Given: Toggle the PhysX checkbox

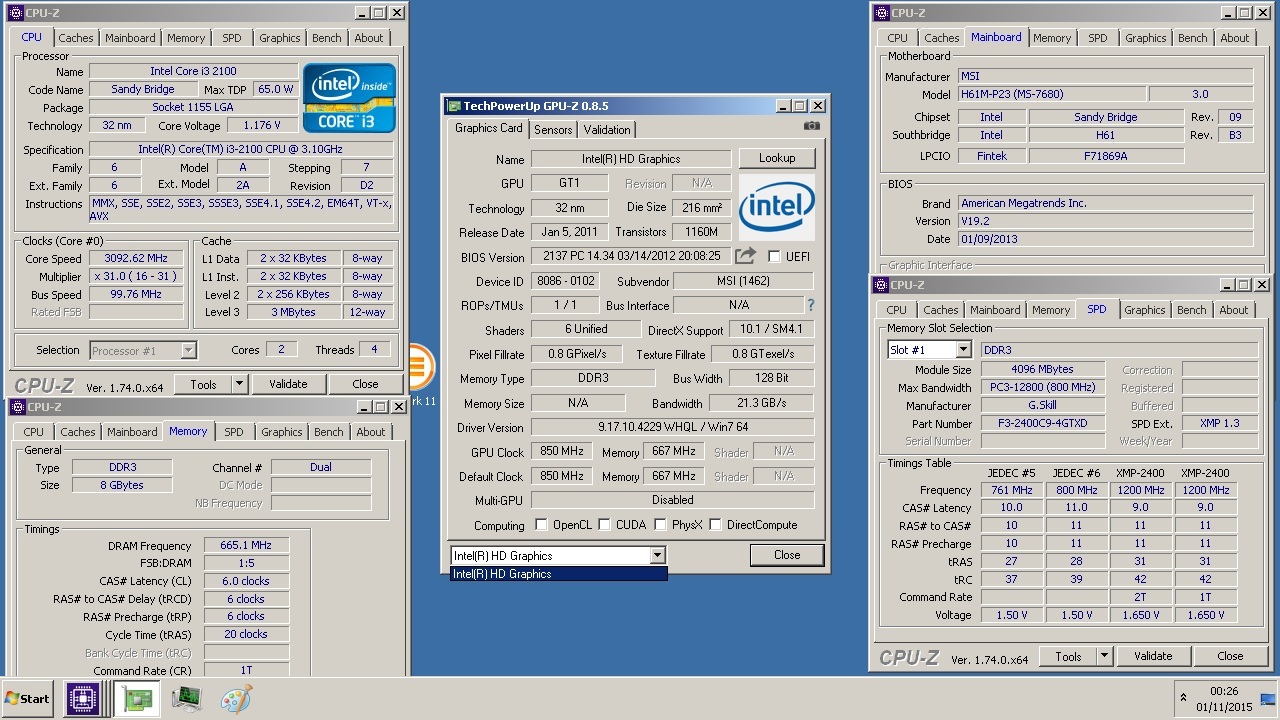Looking at the screenshot, I should click(x=660, y=525).
